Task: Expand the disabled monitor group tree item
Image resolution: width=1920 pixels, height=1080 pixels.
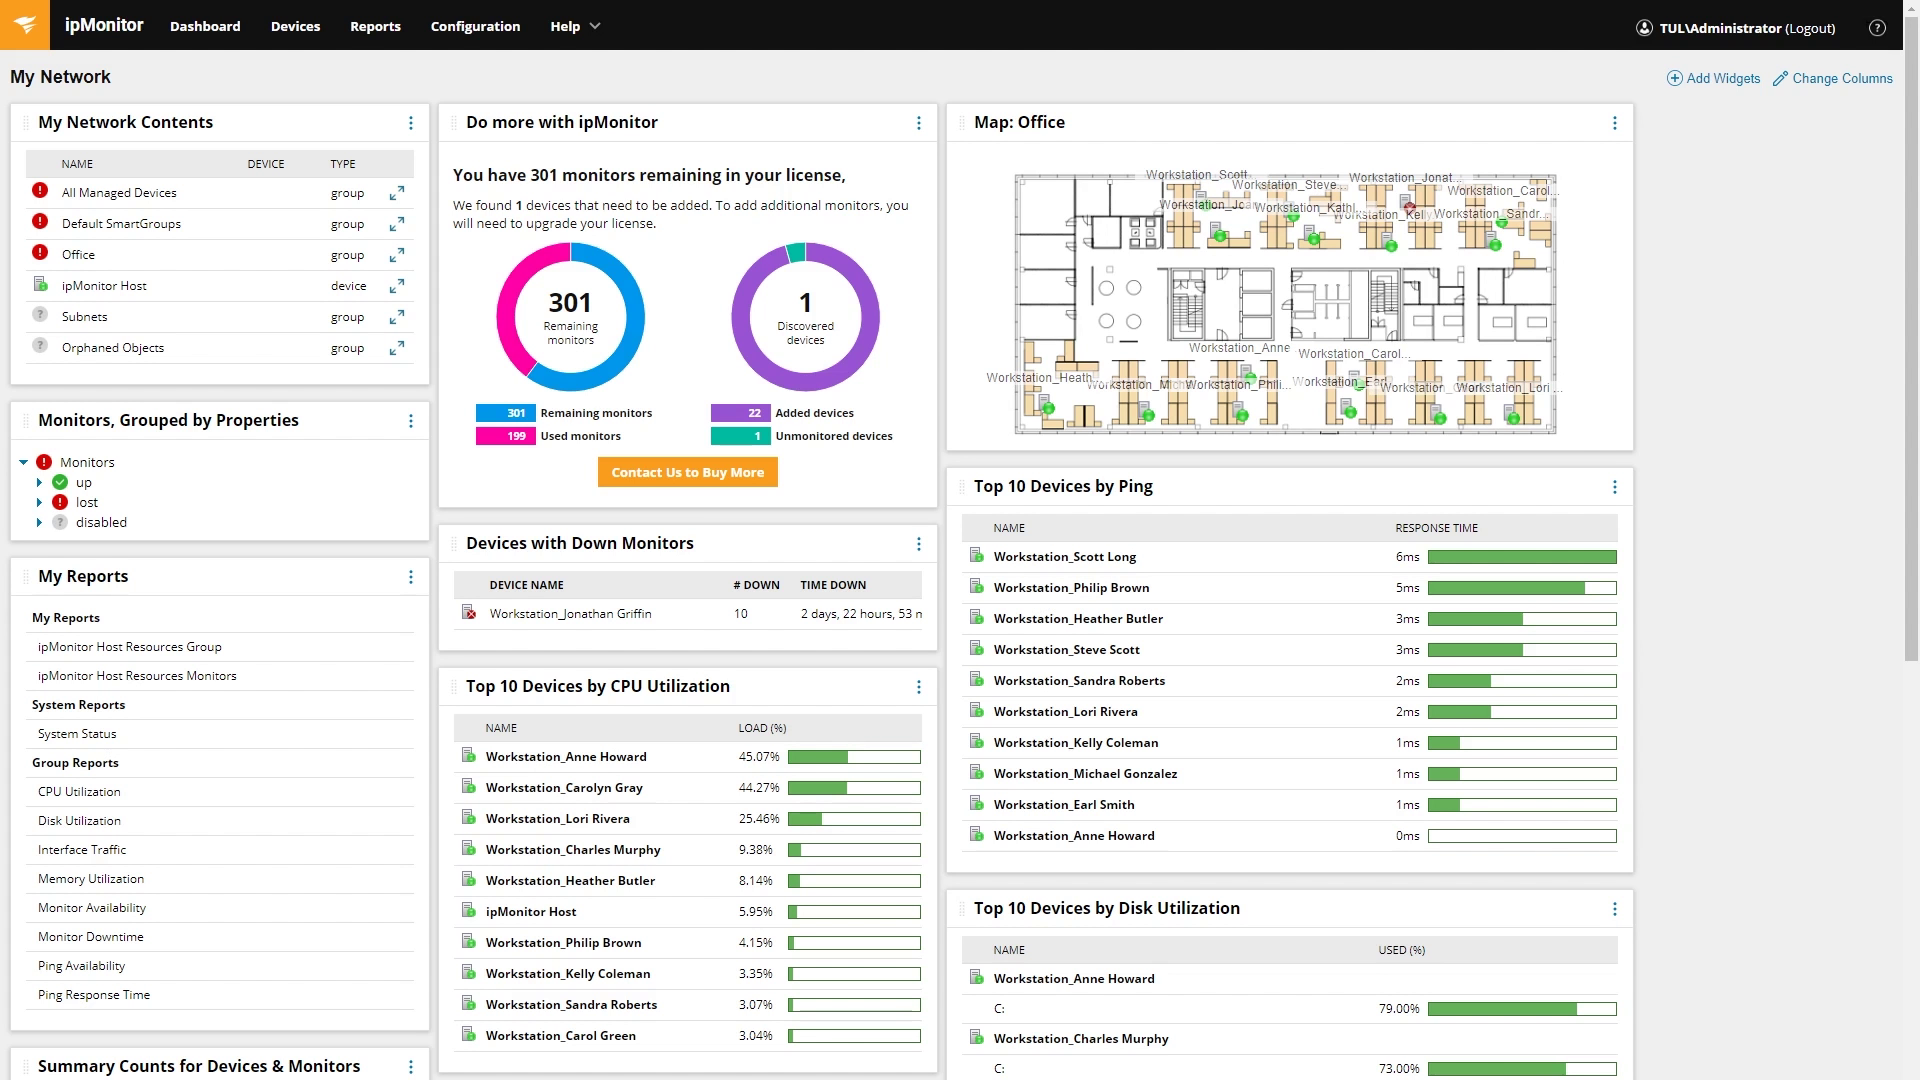Action: (40, 522)
